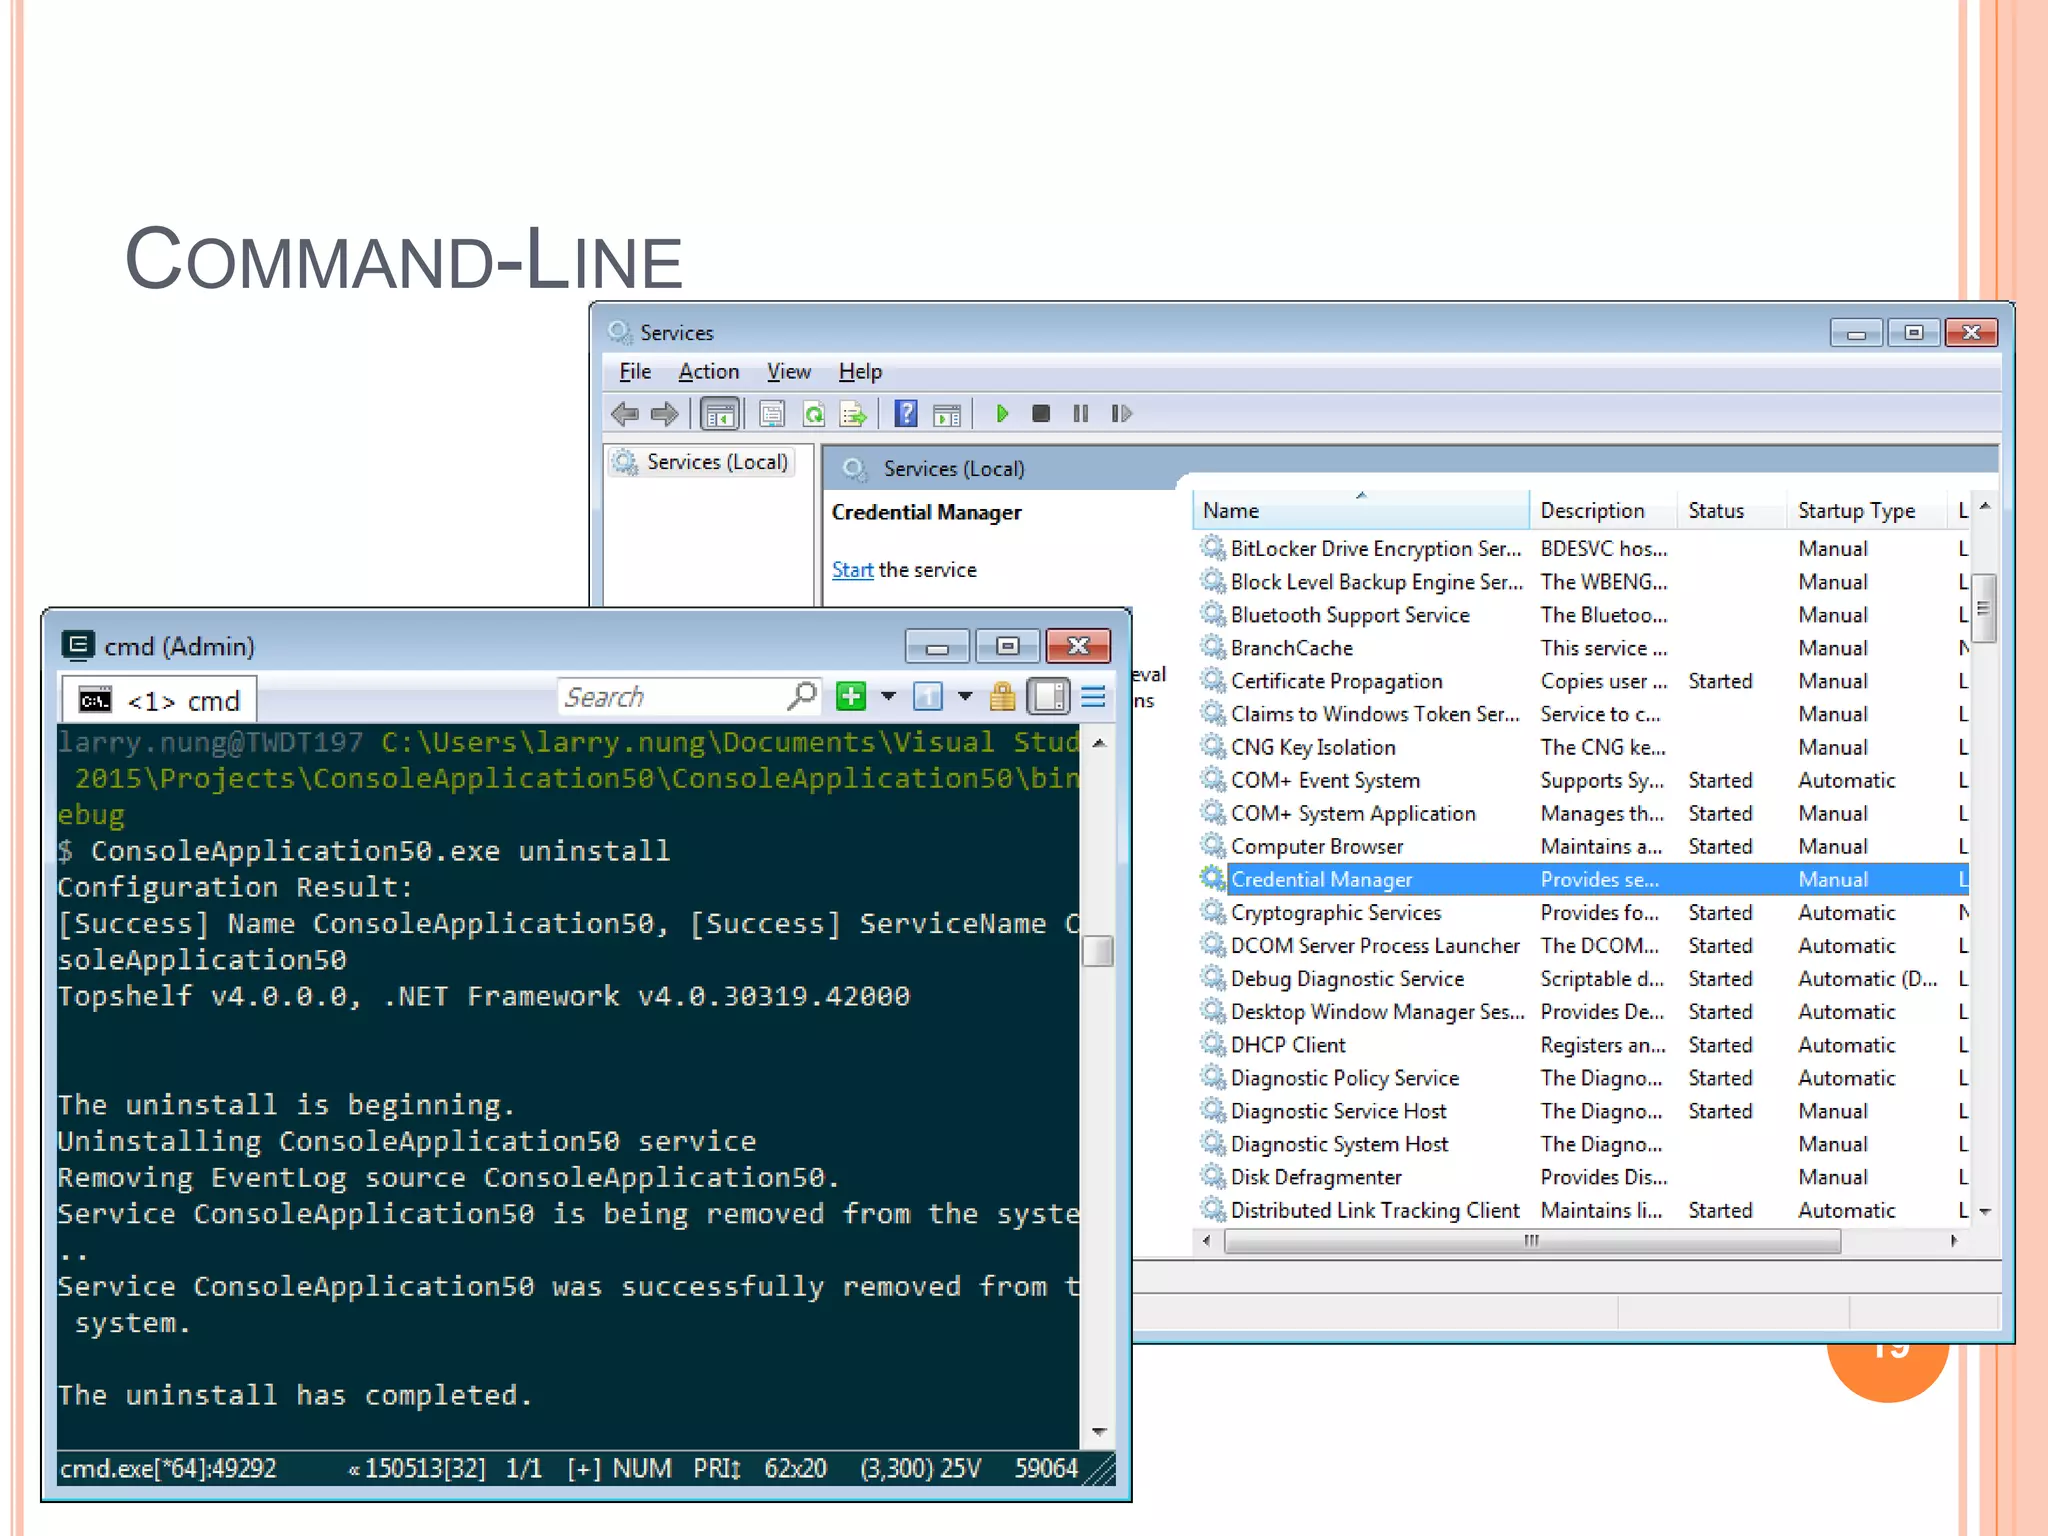Select Certificate Propagation service row
The width and height of the screenshot is (2048, 1536).
pyautogui.click(x=1584, y=680)
